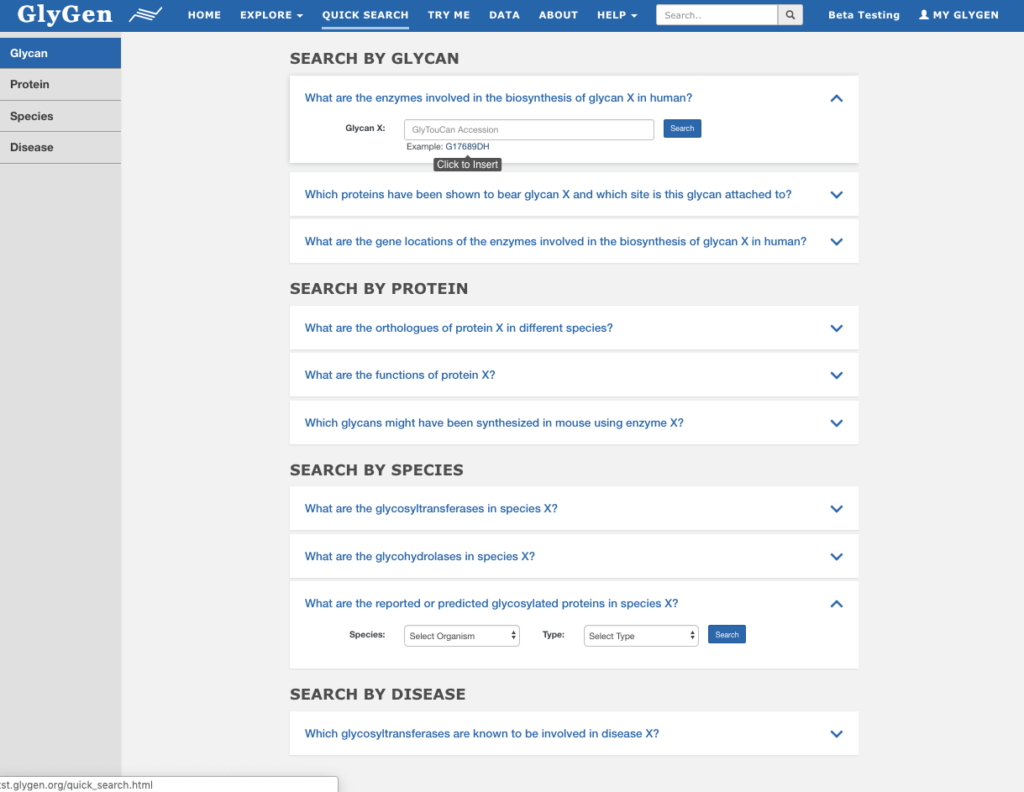Open the My GlyGen user account
This screenshot has width=1024, height=792.
(958, 15)
